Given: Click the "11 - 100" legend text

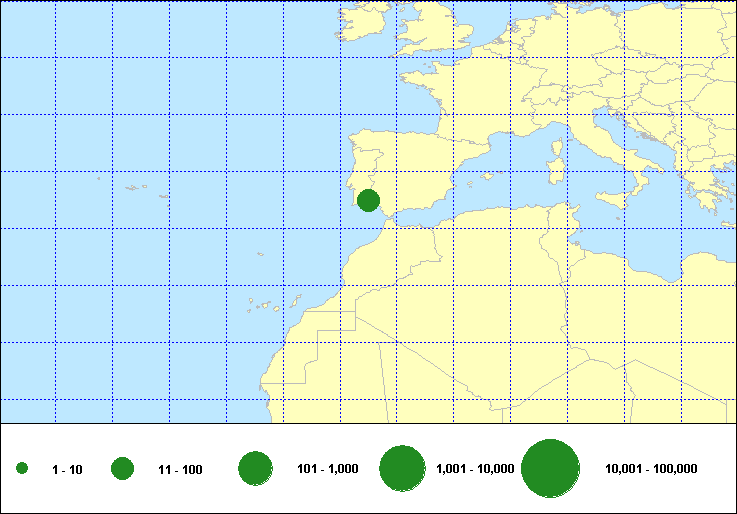Looking at the screenshot, I should click(x=180, y=469).
